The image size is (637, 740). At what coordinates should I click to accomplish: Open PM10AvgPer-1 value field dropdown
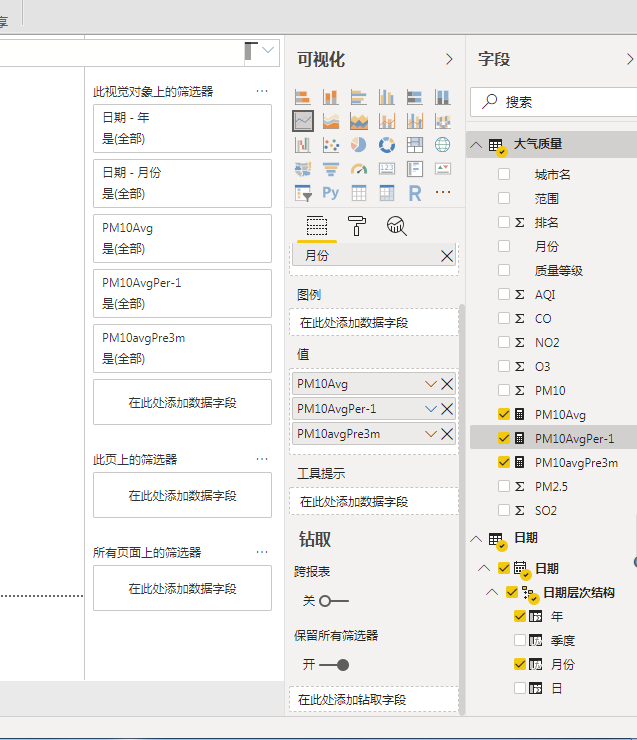(x=430, y=409)
